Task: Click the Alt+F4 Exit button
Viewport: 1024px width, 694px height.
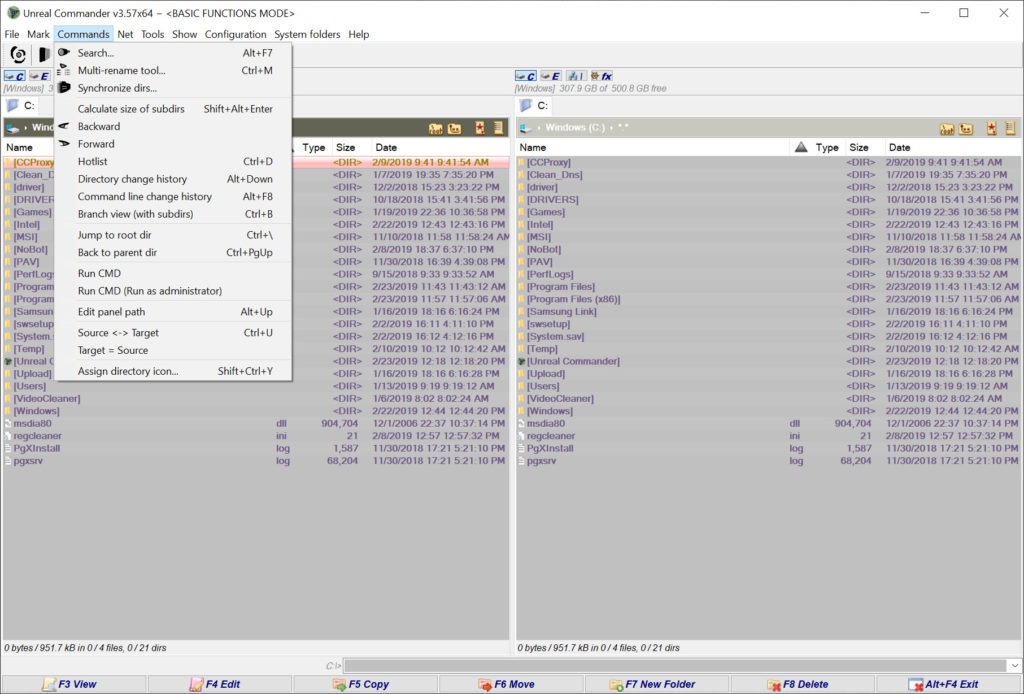Action: click(x=951, y=685)
